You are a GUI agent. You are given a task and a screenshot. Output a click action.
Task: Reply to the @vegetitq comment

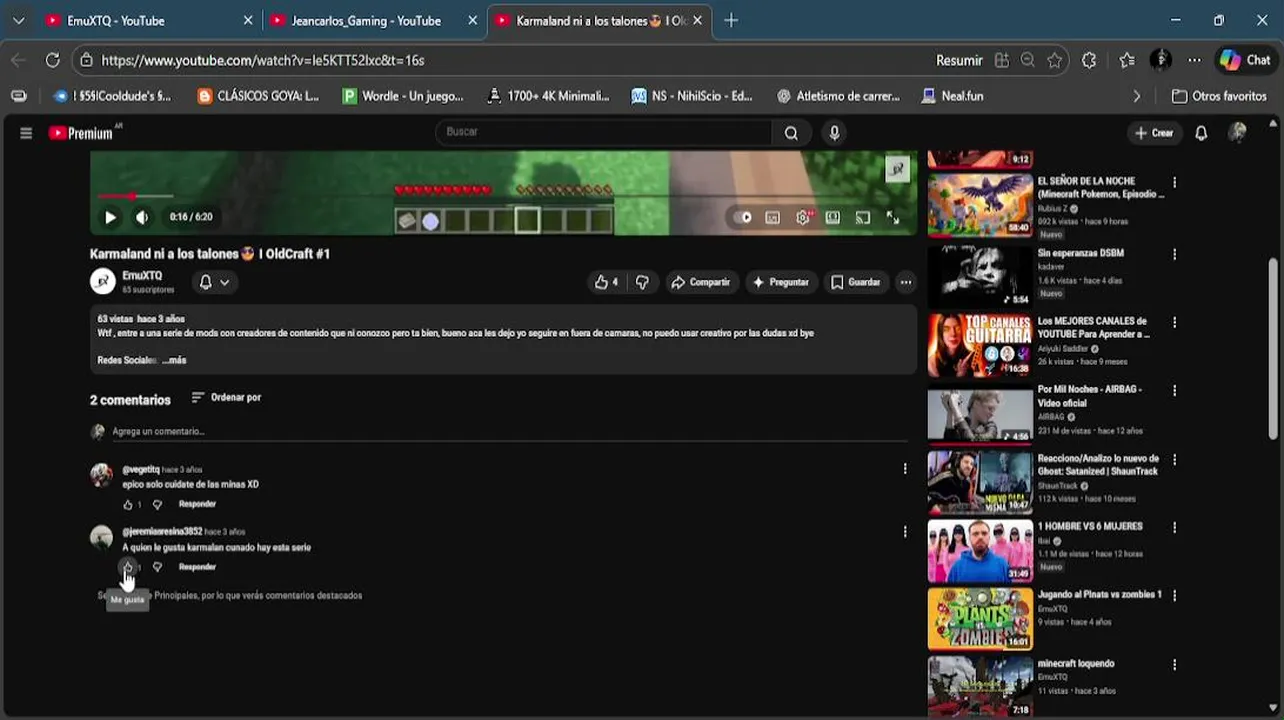[x=197, y=504]
